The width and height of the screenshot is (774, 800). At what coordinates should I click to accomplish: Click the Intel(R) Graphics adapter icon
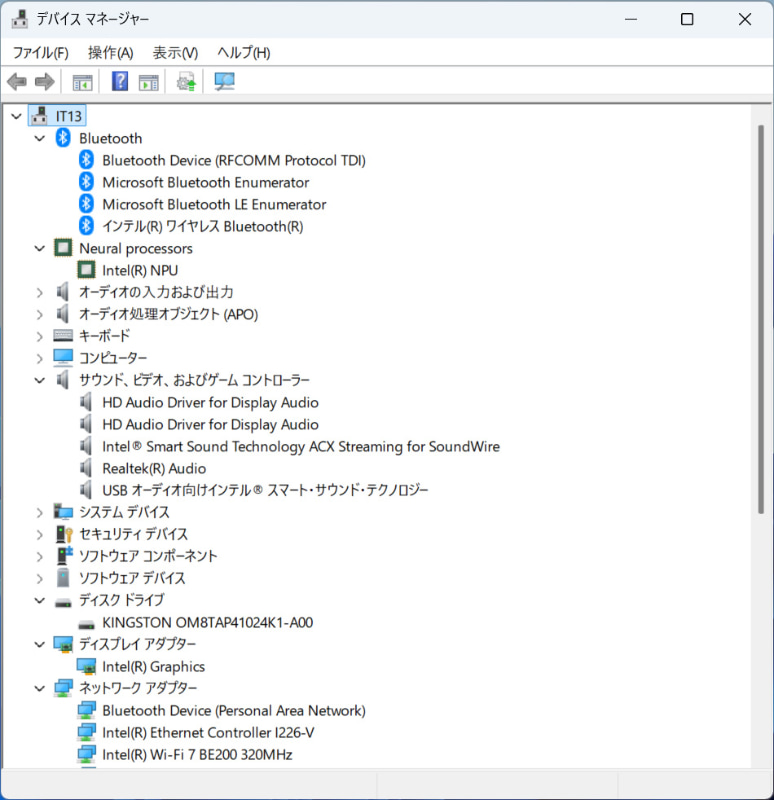(x=86, y=666)
